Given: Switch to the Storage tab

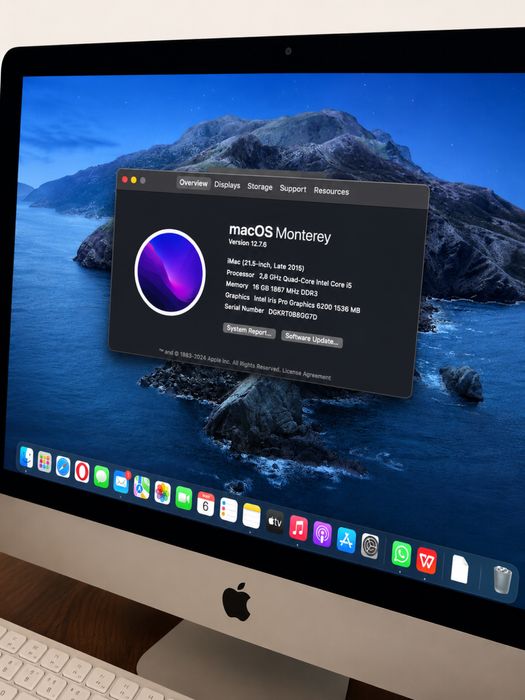Looking at the screenshot, I should tap(260, 187).
